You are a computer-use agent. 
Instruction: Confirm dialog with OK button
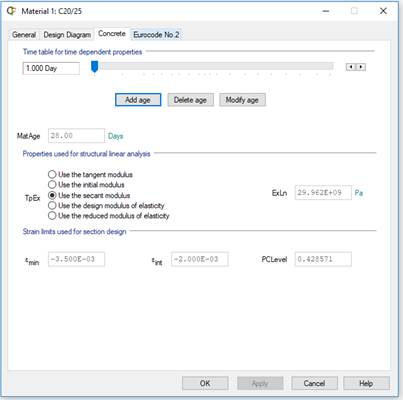(x=205, y=383)
